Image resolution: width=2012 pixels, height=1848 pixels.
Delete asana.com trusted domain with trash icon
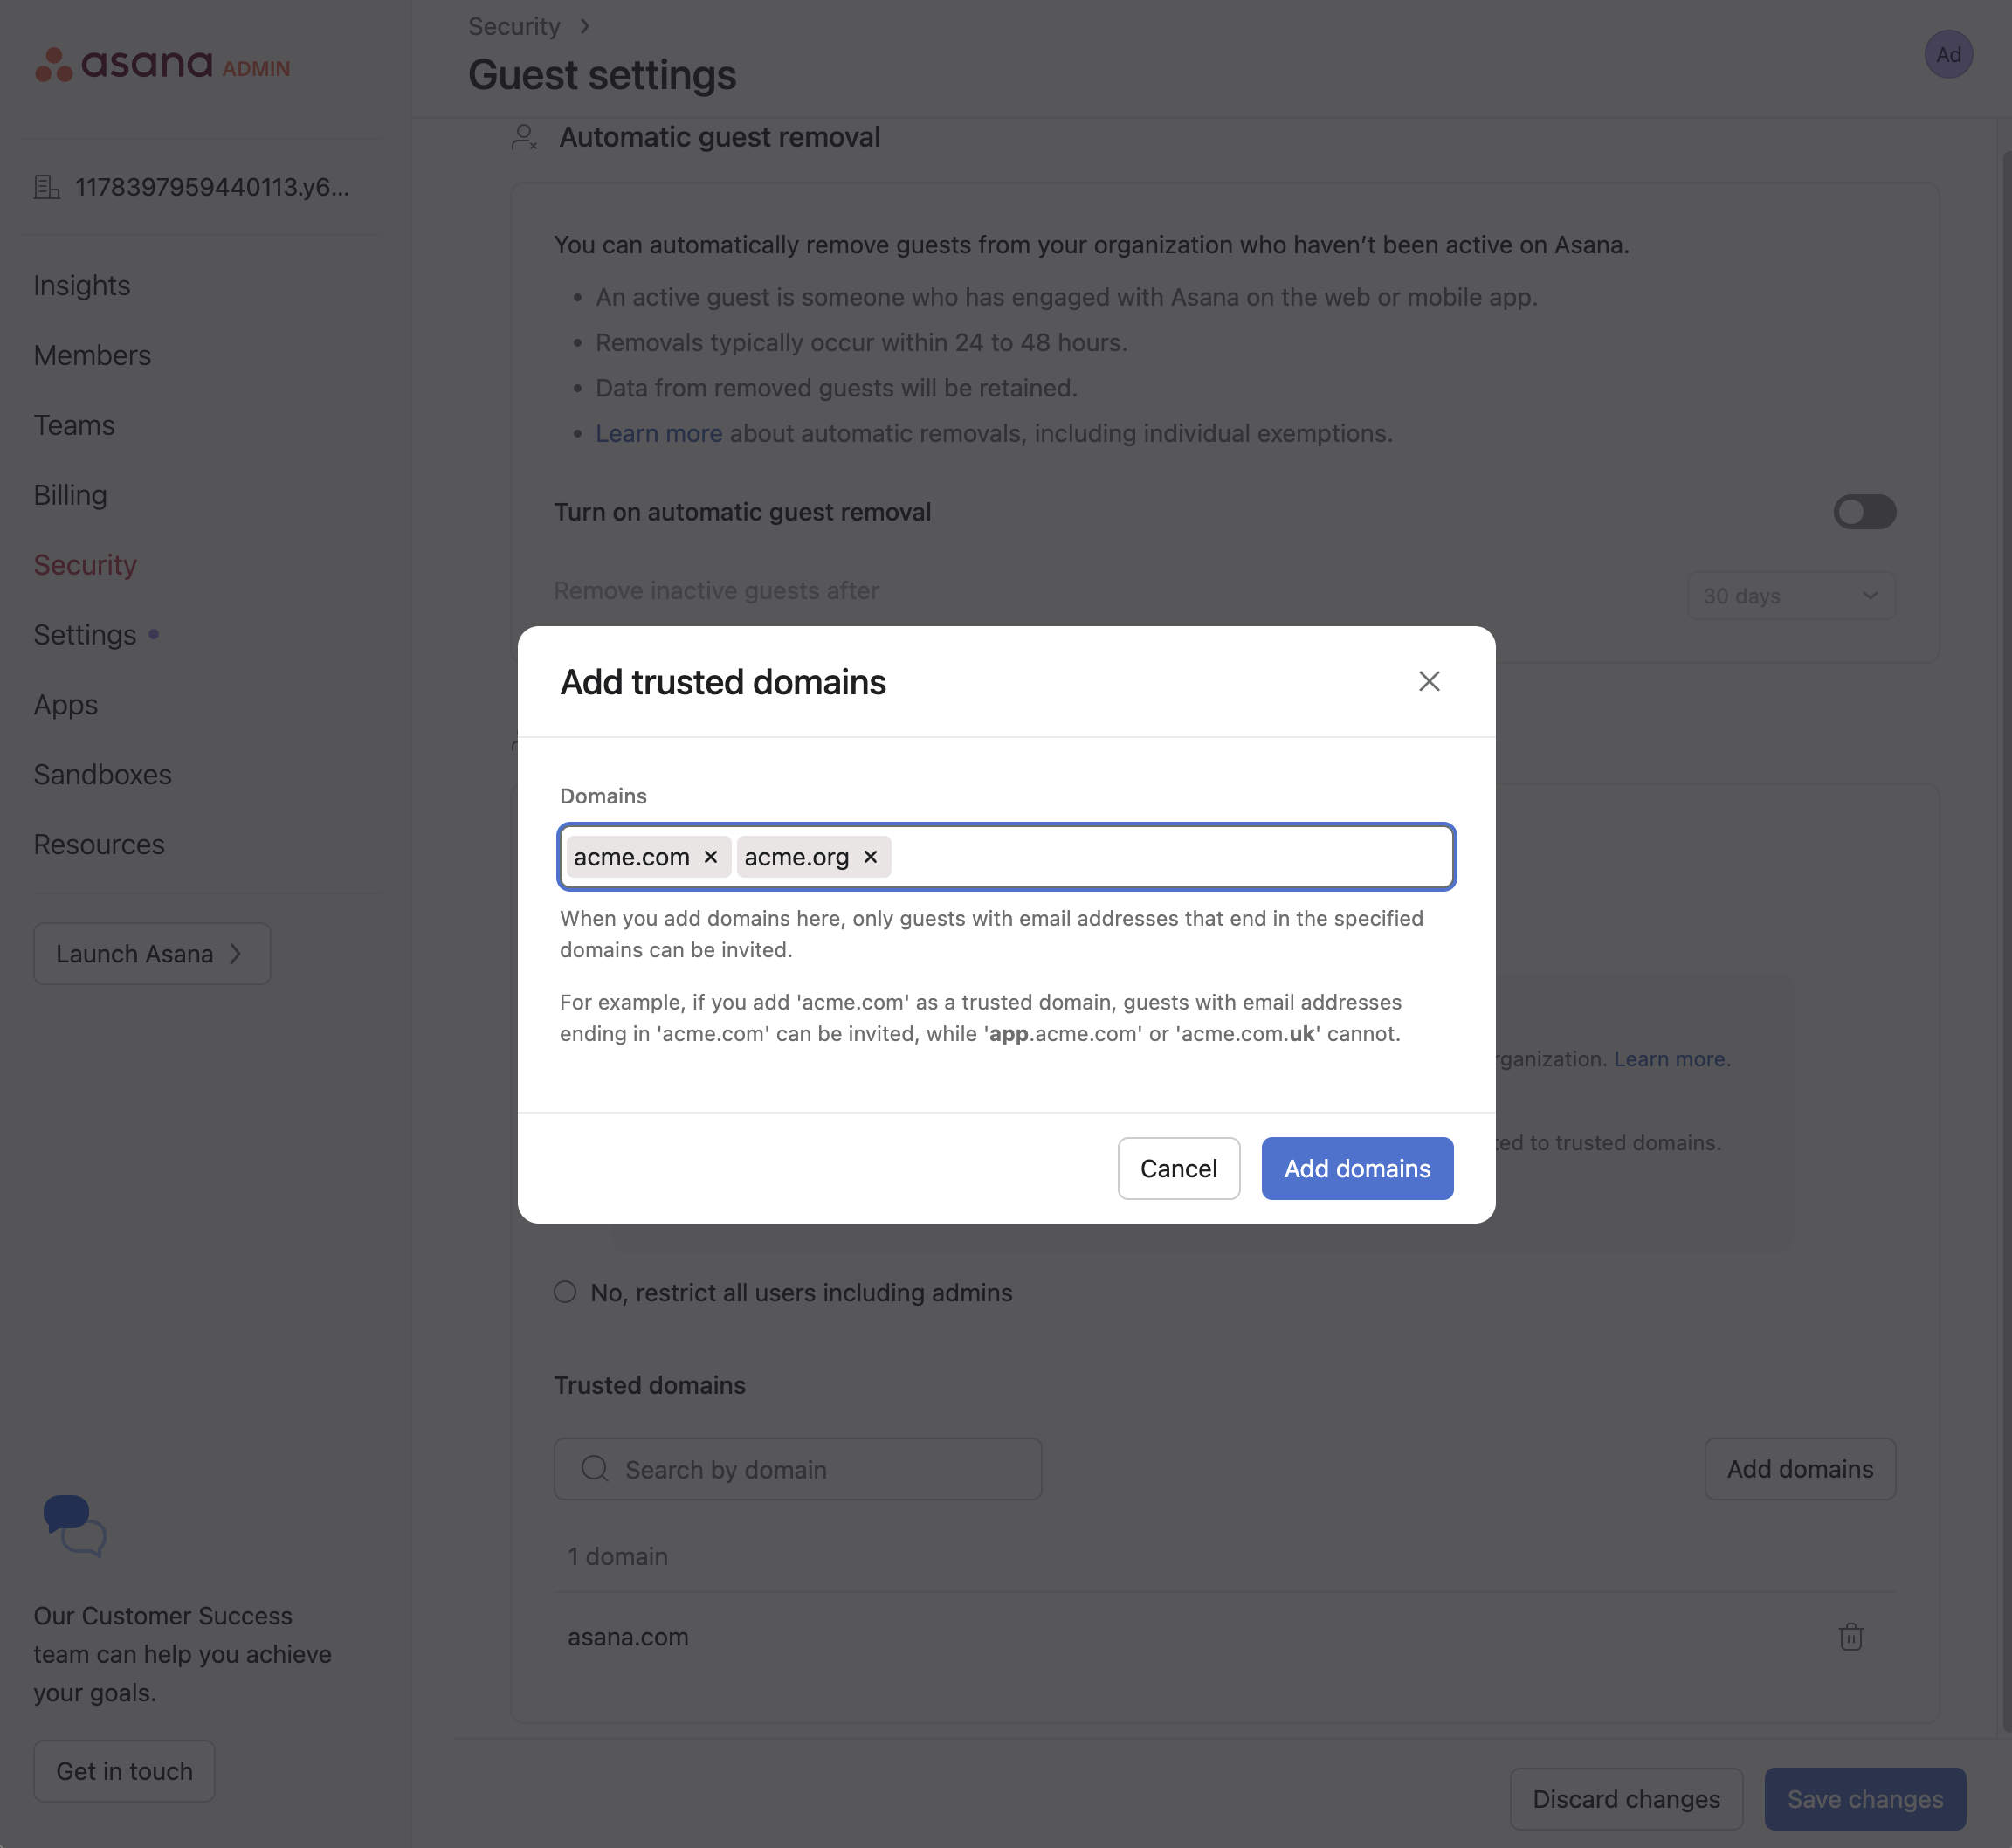click(x=1850, y=1637)
